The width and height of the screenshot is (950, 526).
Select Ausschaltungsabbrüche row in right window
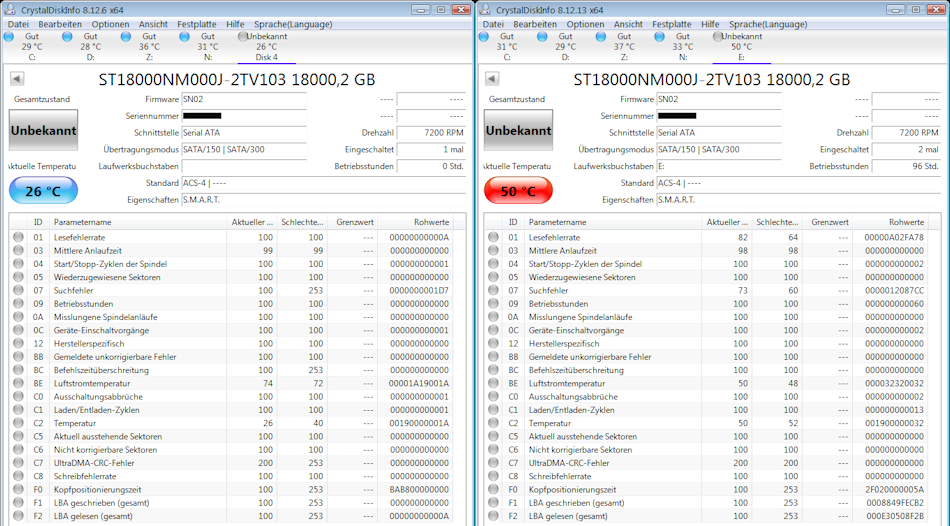(x=707, y=396)
